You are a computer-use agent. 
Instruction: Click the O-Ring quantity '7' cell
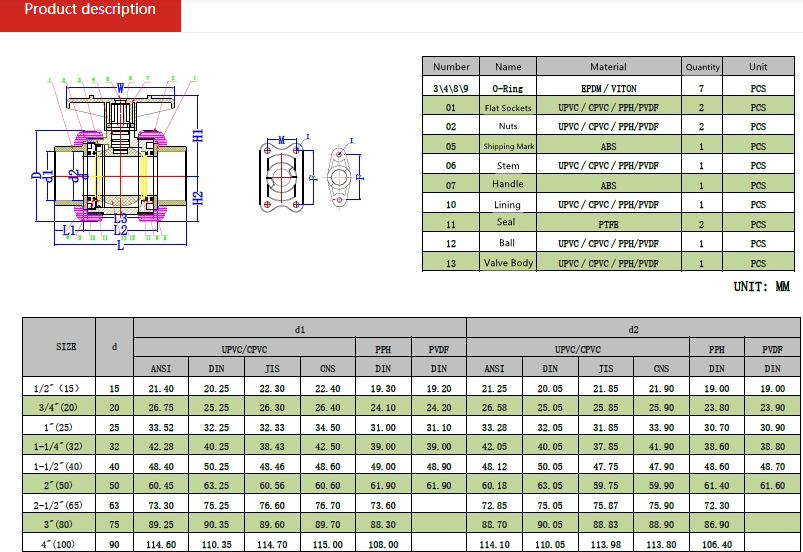point(702,88)
